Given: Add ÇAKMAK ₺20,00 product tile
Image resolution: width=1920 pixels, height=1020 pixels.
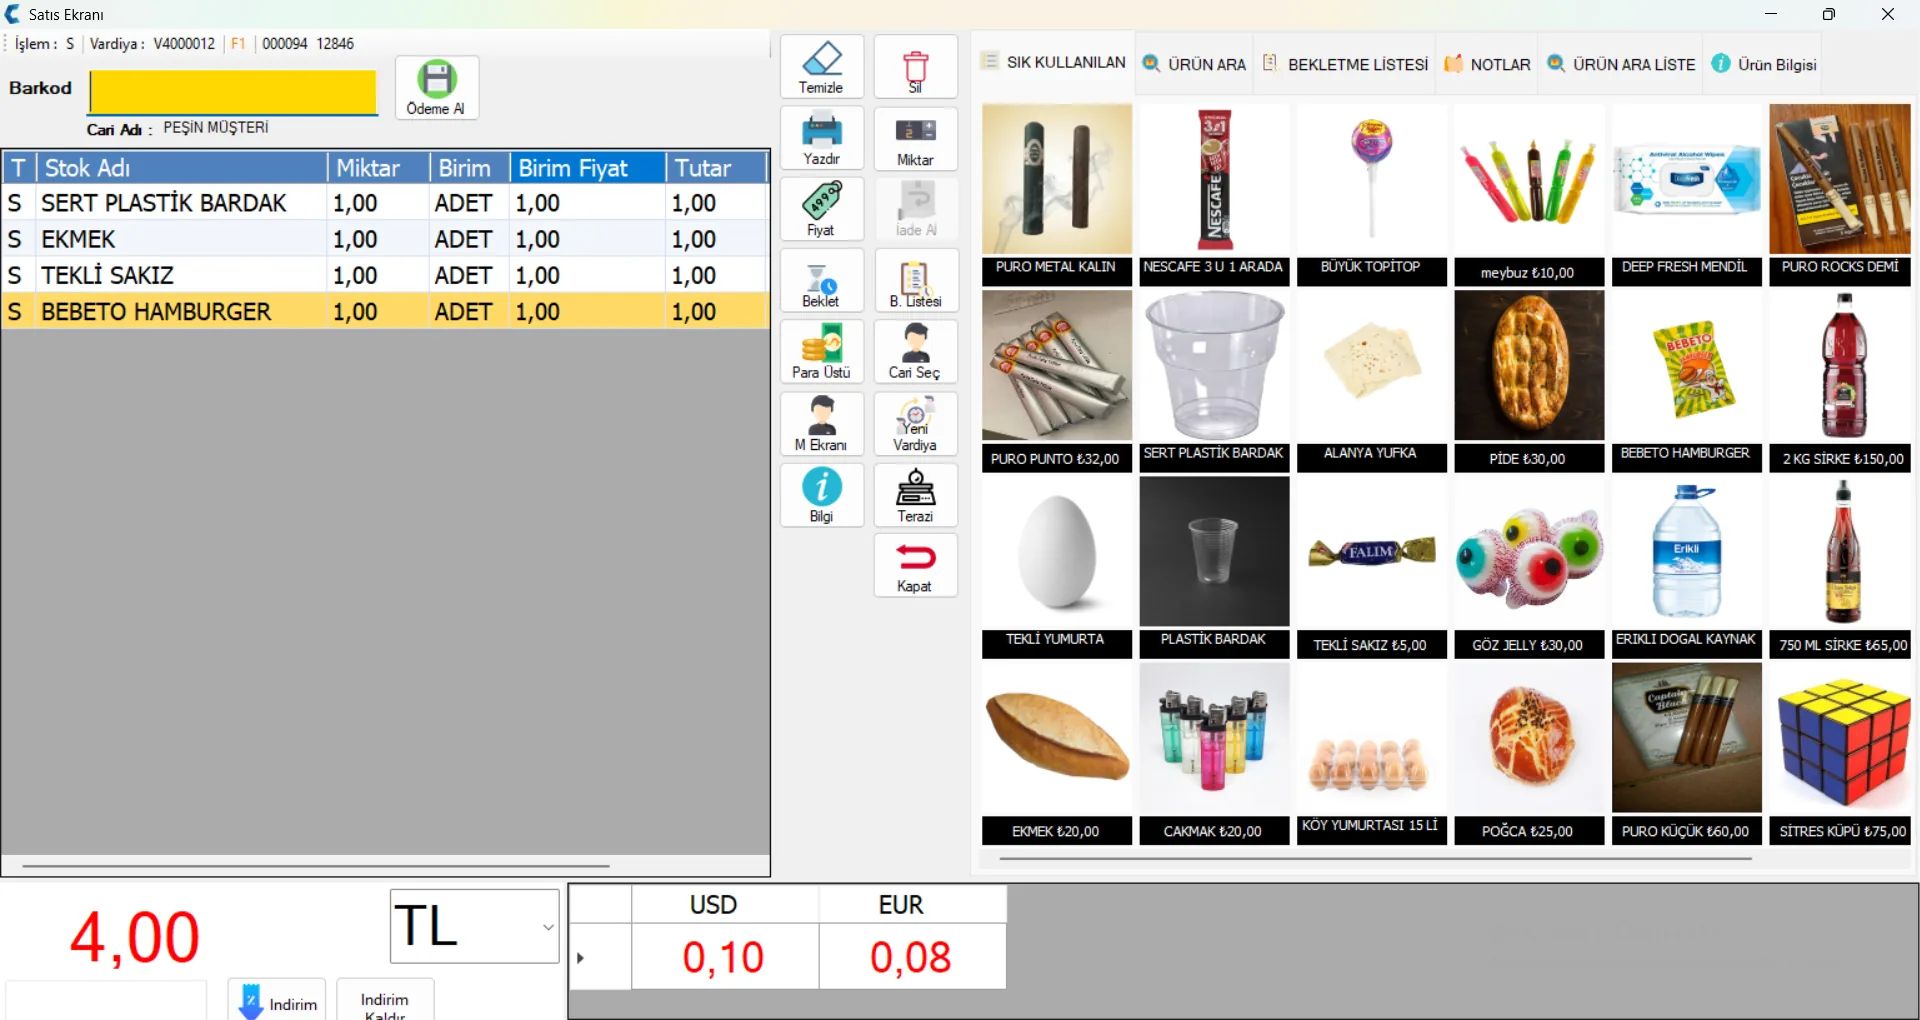Looking at the screenshot, I should 1214,754.
